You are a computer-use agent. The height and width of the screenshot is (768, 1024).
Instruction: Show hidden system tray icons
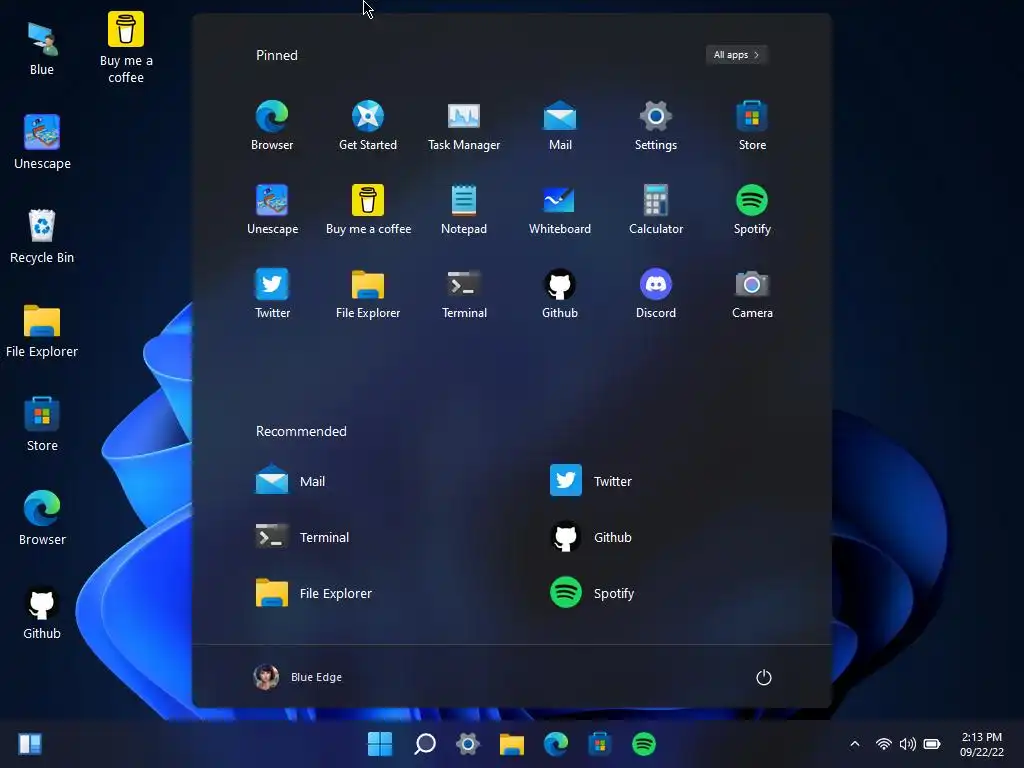point(855,744)
